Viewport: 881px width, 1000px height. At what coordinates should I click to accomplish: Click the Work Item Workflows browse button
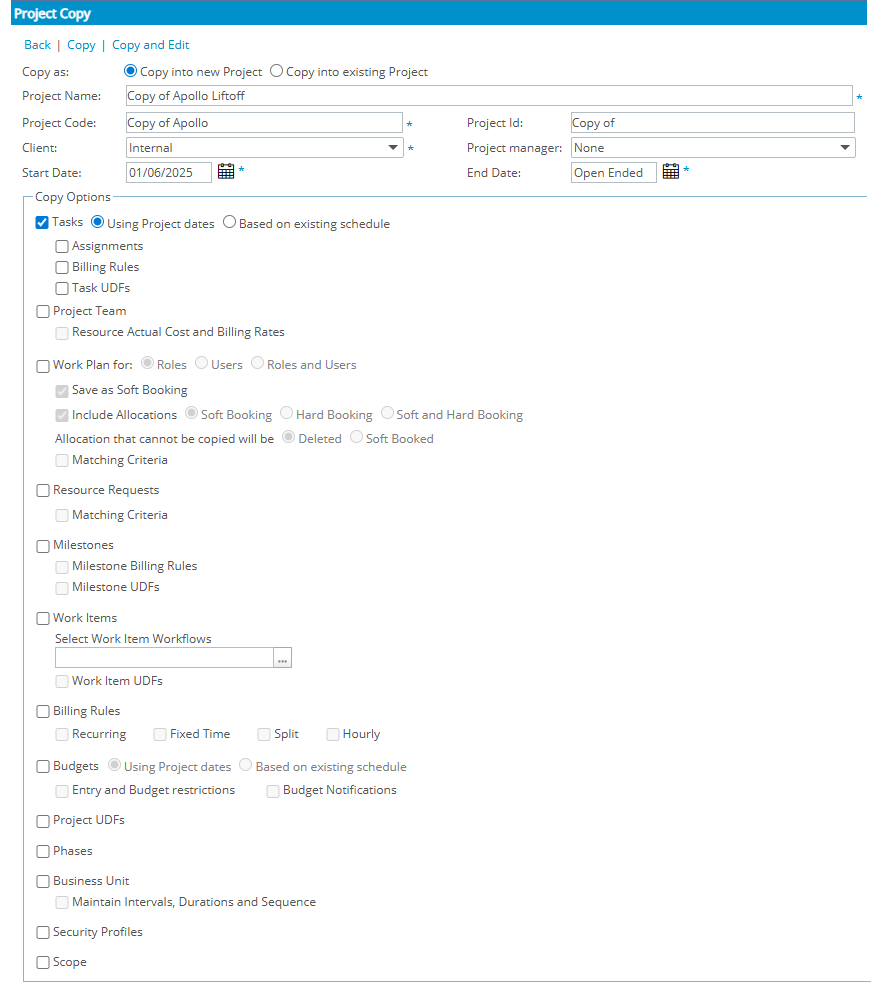283,658
